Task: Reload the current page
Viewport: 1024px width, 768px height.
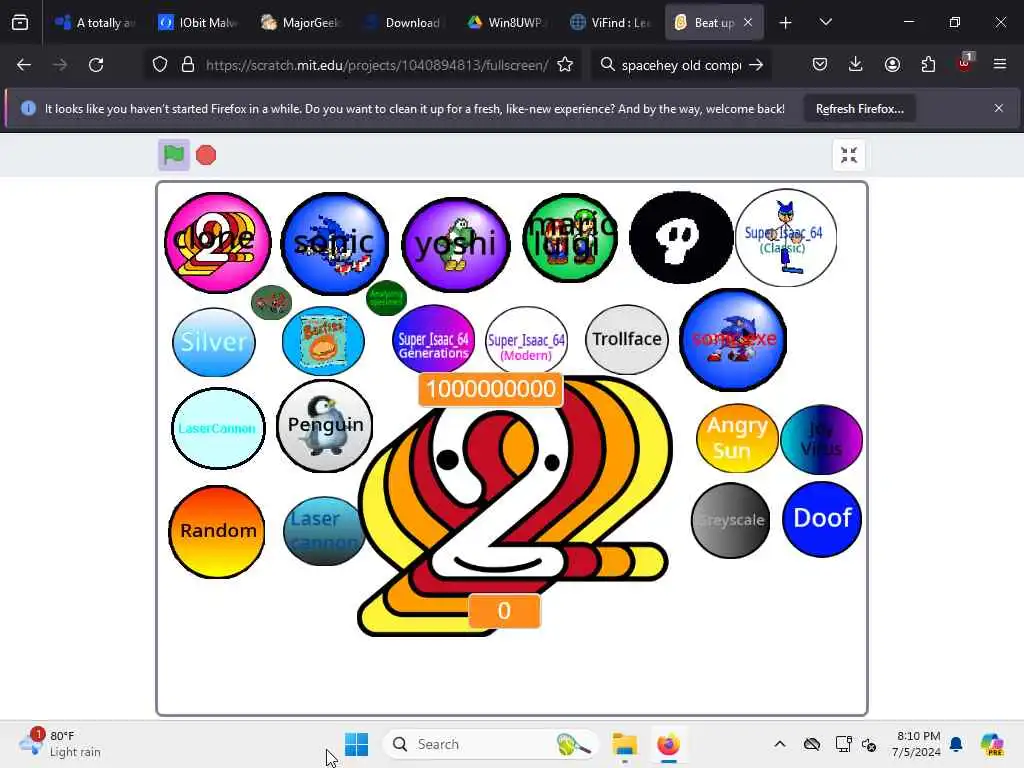Action: click(96, 65)
